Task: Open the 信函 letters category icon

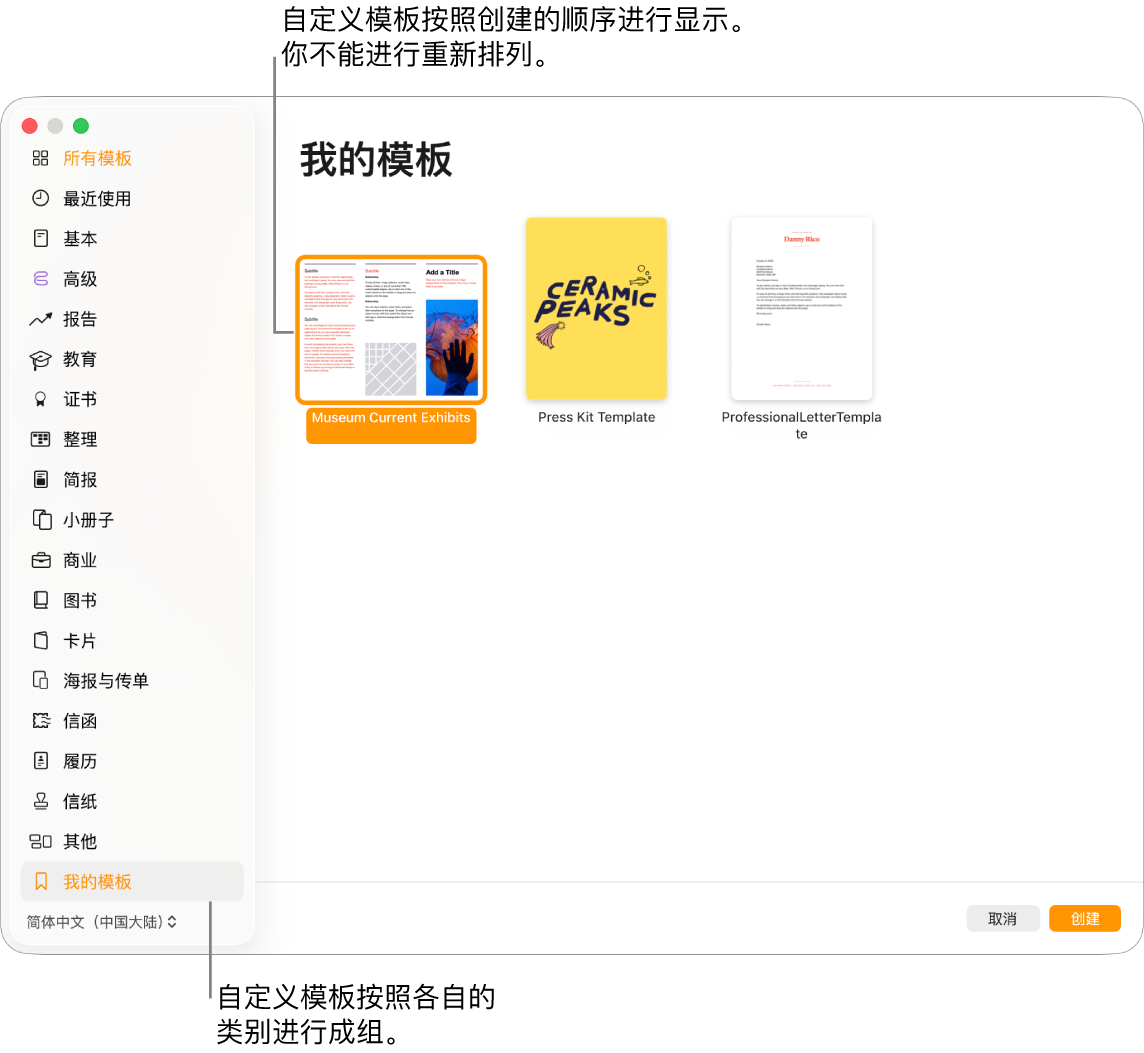Action: point(41,721)
